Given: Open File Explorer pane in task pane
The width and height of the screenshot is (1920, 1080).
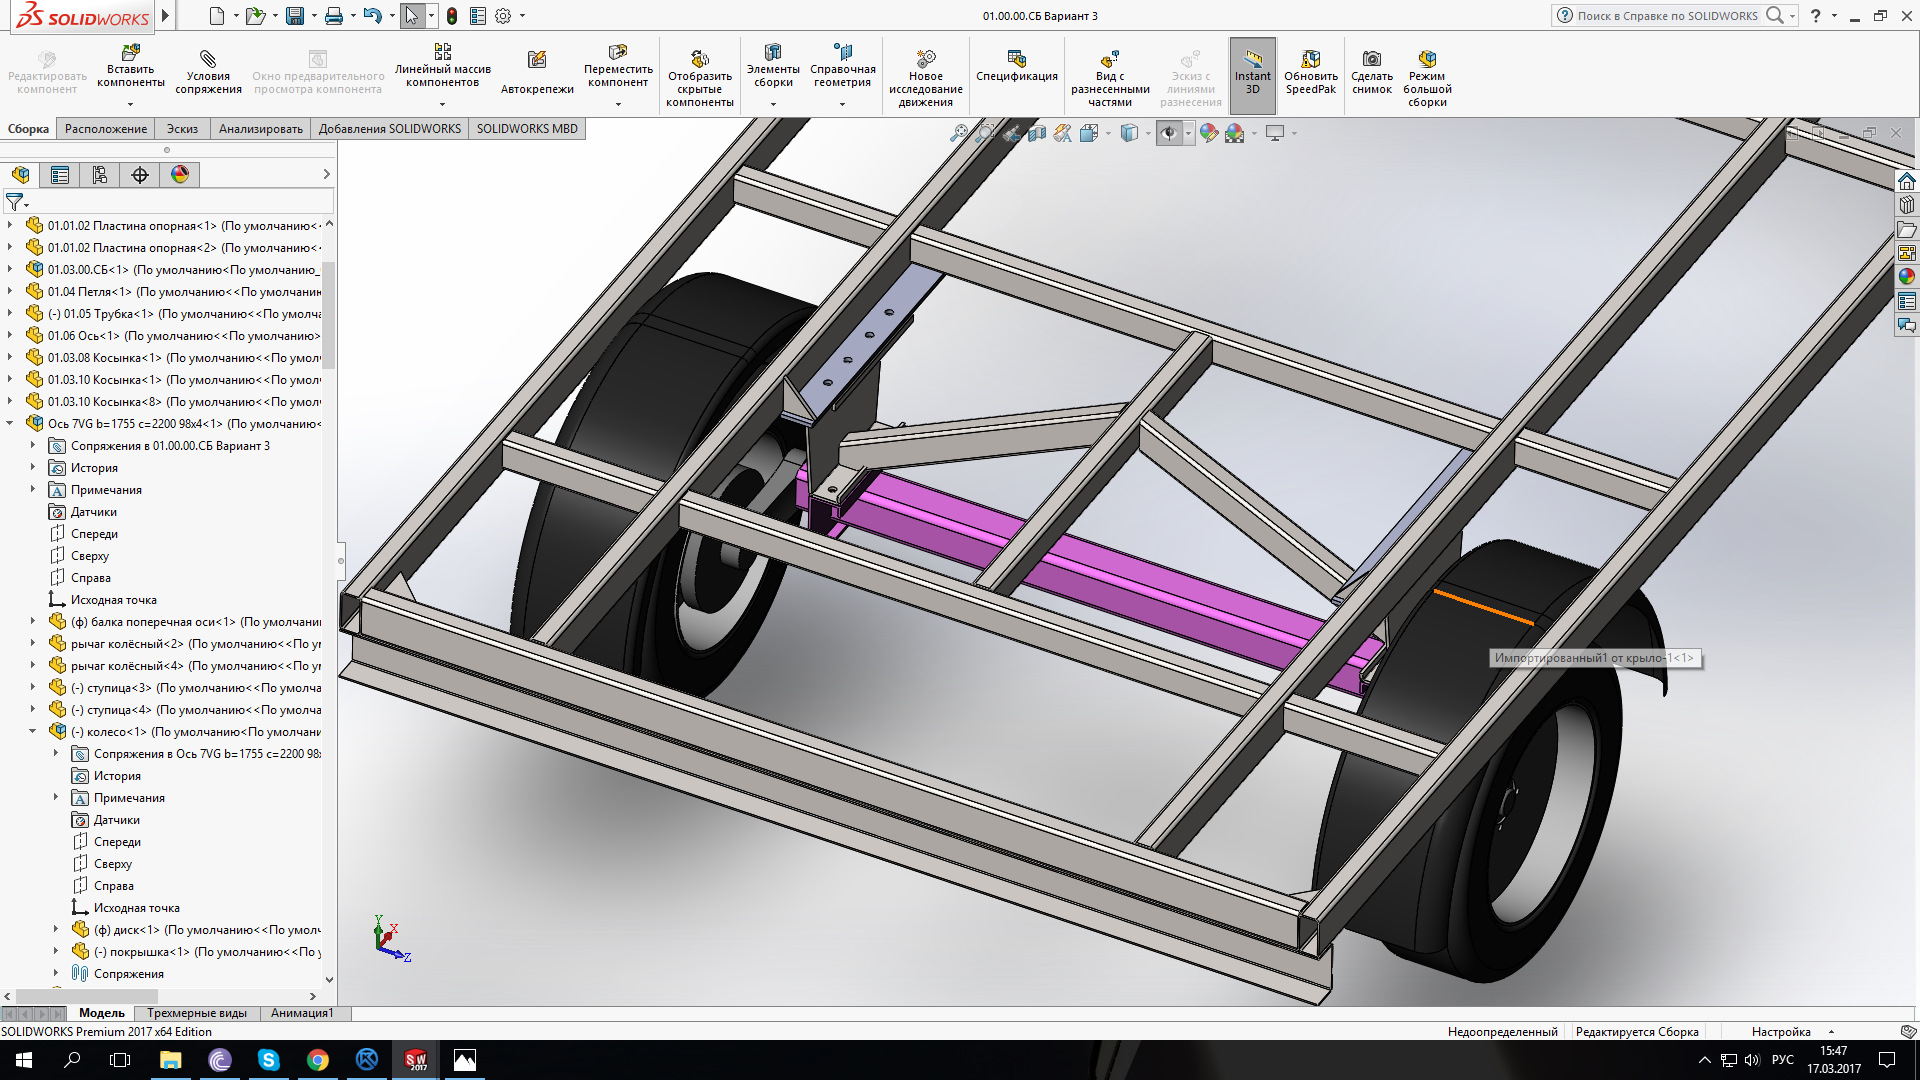Looking at the screenshot, I should tap(1907, 229).
